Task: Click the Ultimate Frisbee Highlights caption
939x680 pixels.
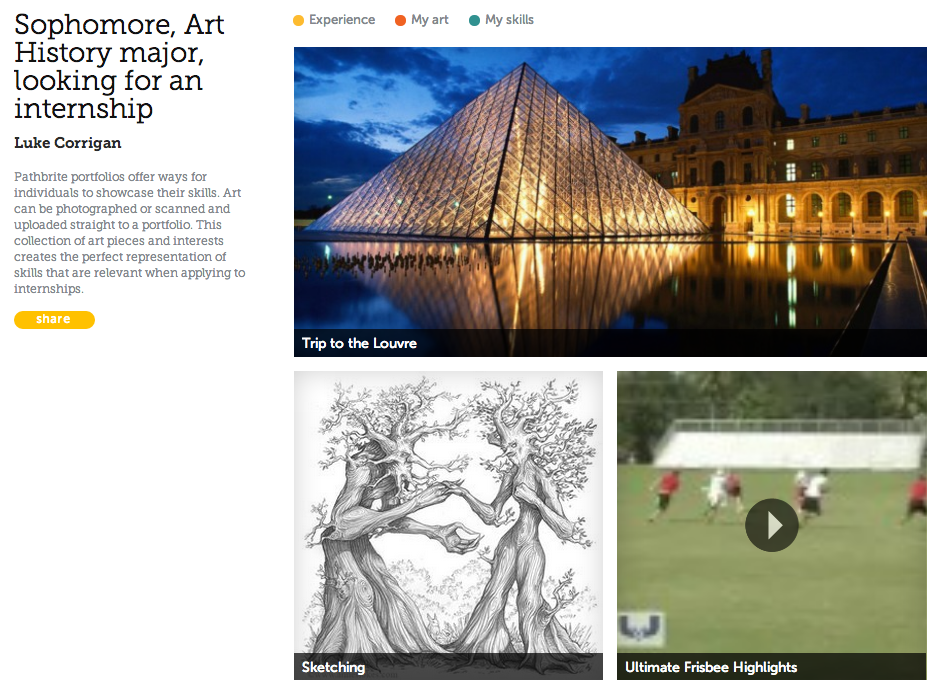Action: click(x=711, y=667)
